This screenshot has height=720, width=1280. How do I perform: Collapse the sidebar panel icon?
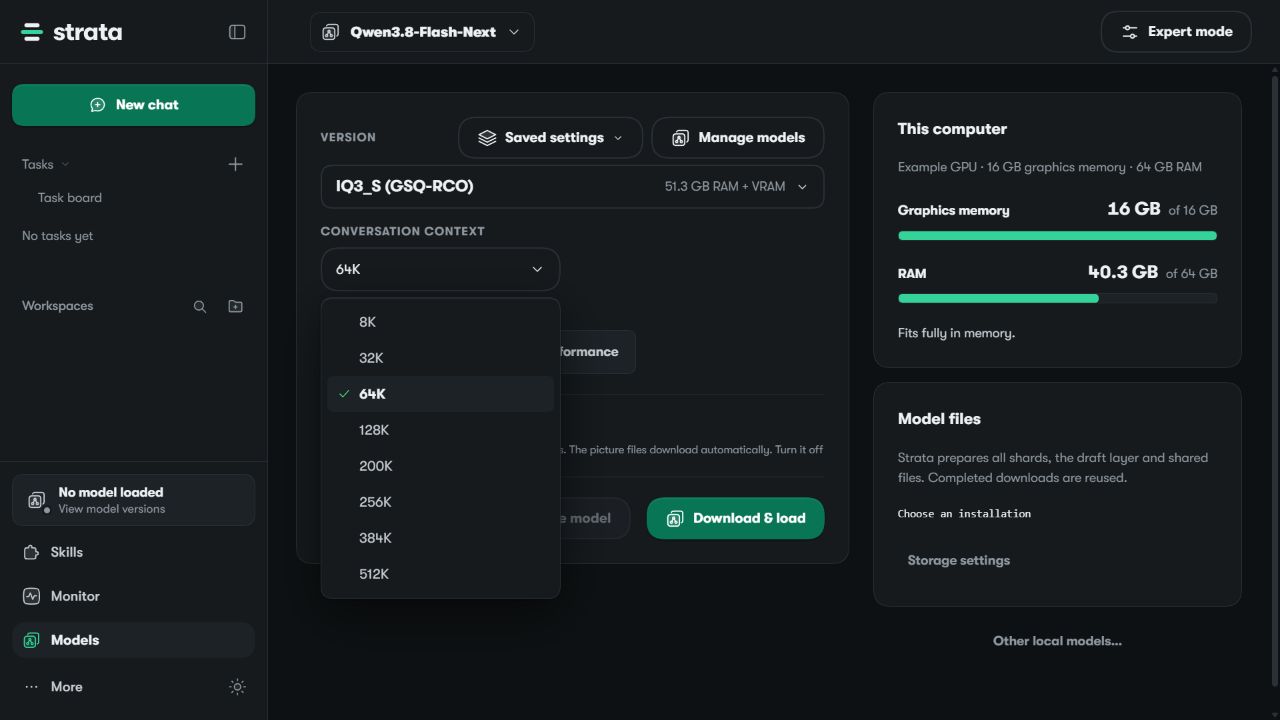pyautogui.click(x=237, y=32)
